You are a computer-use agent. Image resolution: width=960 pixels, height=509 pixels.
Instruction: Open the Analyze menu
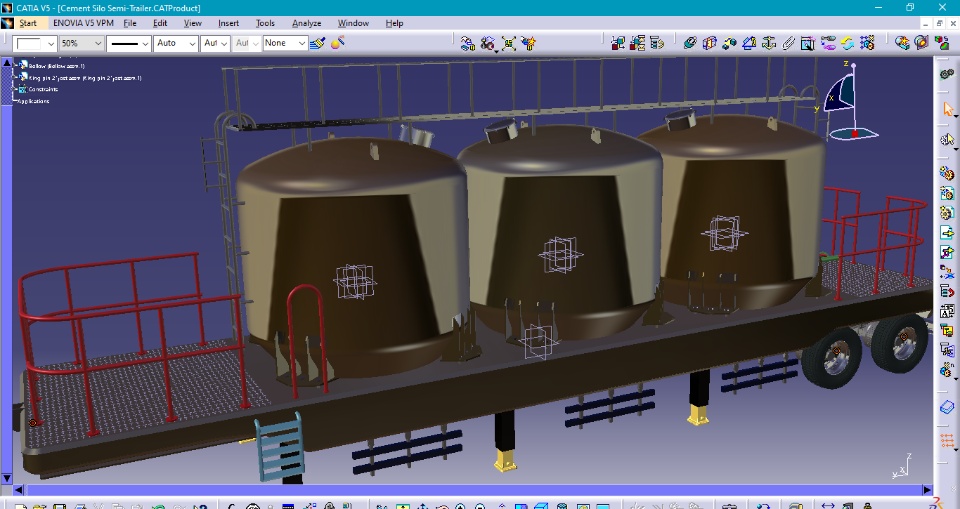tap(306, 23)
